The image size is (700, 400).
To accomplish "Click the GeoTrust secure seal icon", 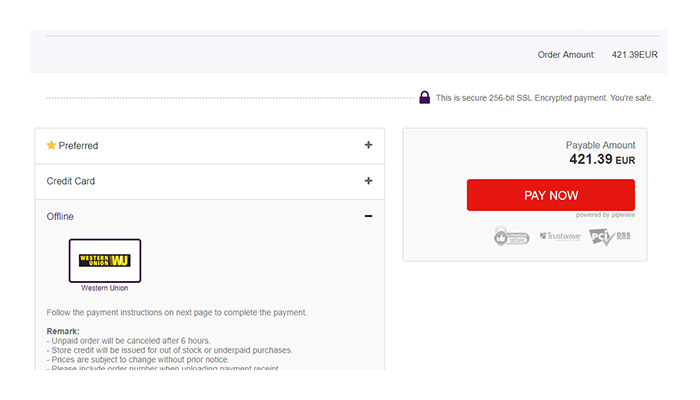I will pos(511,236).
